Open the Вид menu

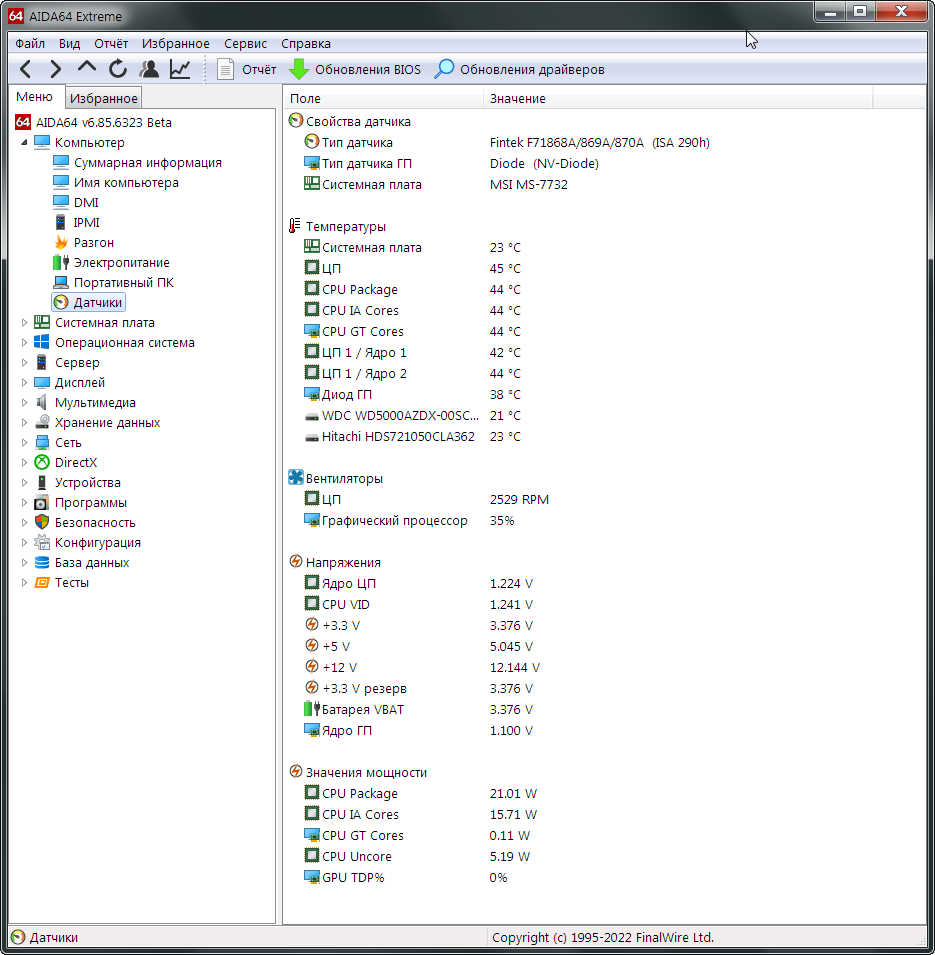point(69,43)
